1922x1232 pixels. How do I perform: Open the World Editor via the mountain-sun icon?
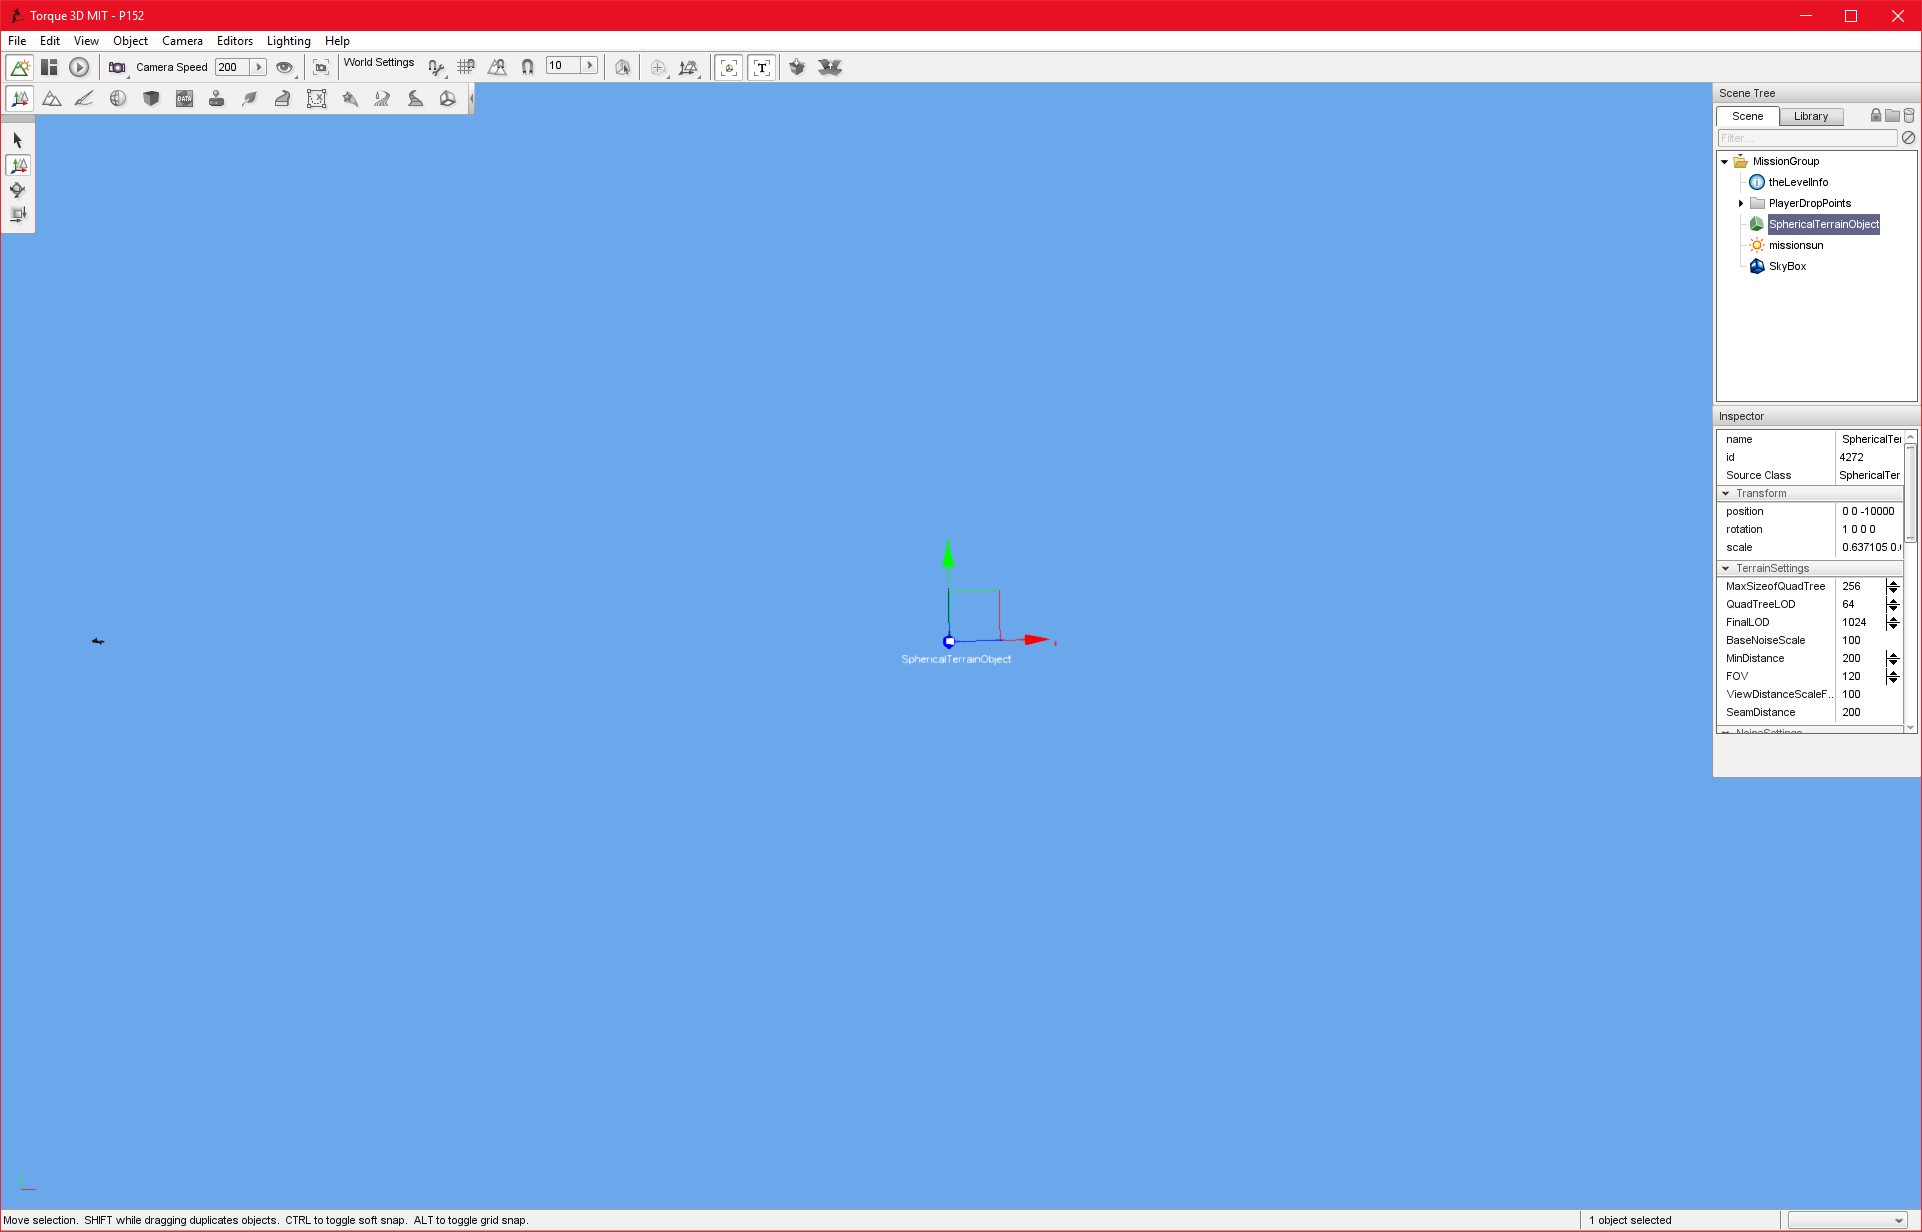(x=19, y=67)
